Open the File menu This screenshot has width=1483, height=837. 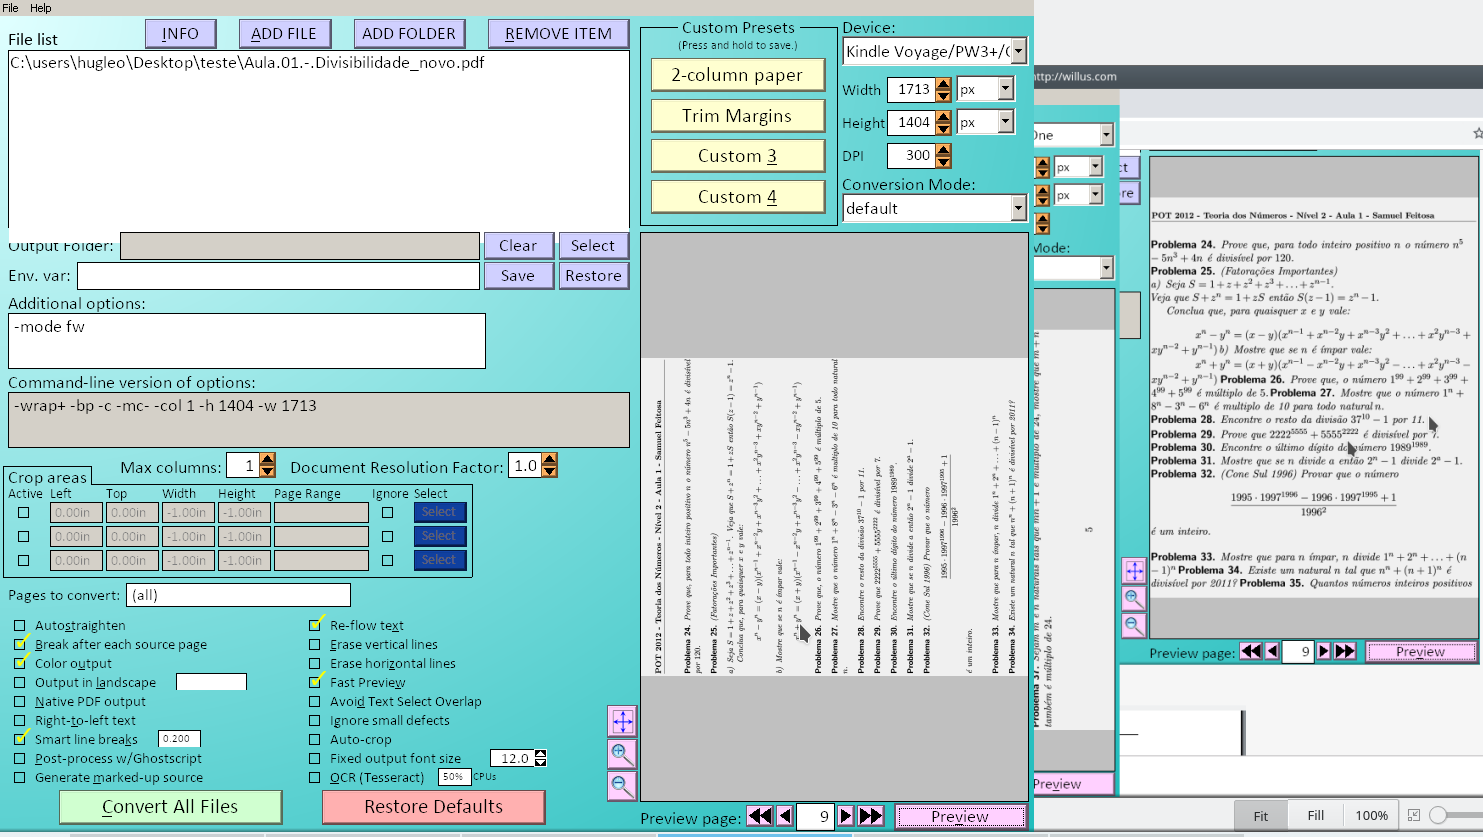tap(10, 8)
